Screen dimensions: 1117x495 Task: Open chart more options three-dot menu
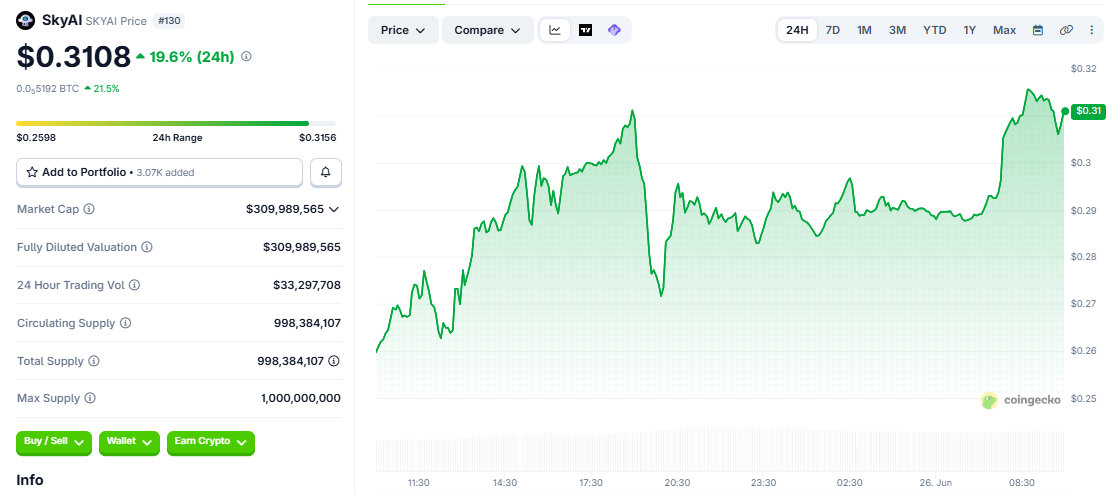coord(1091,30)
